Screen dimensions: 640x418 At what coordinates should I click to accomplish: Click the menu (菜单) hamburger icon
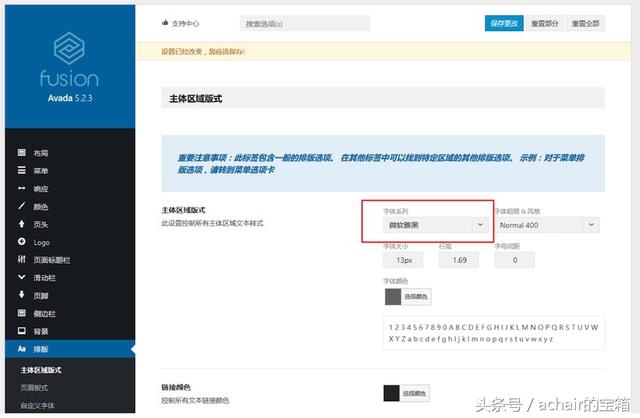point(22,170)
